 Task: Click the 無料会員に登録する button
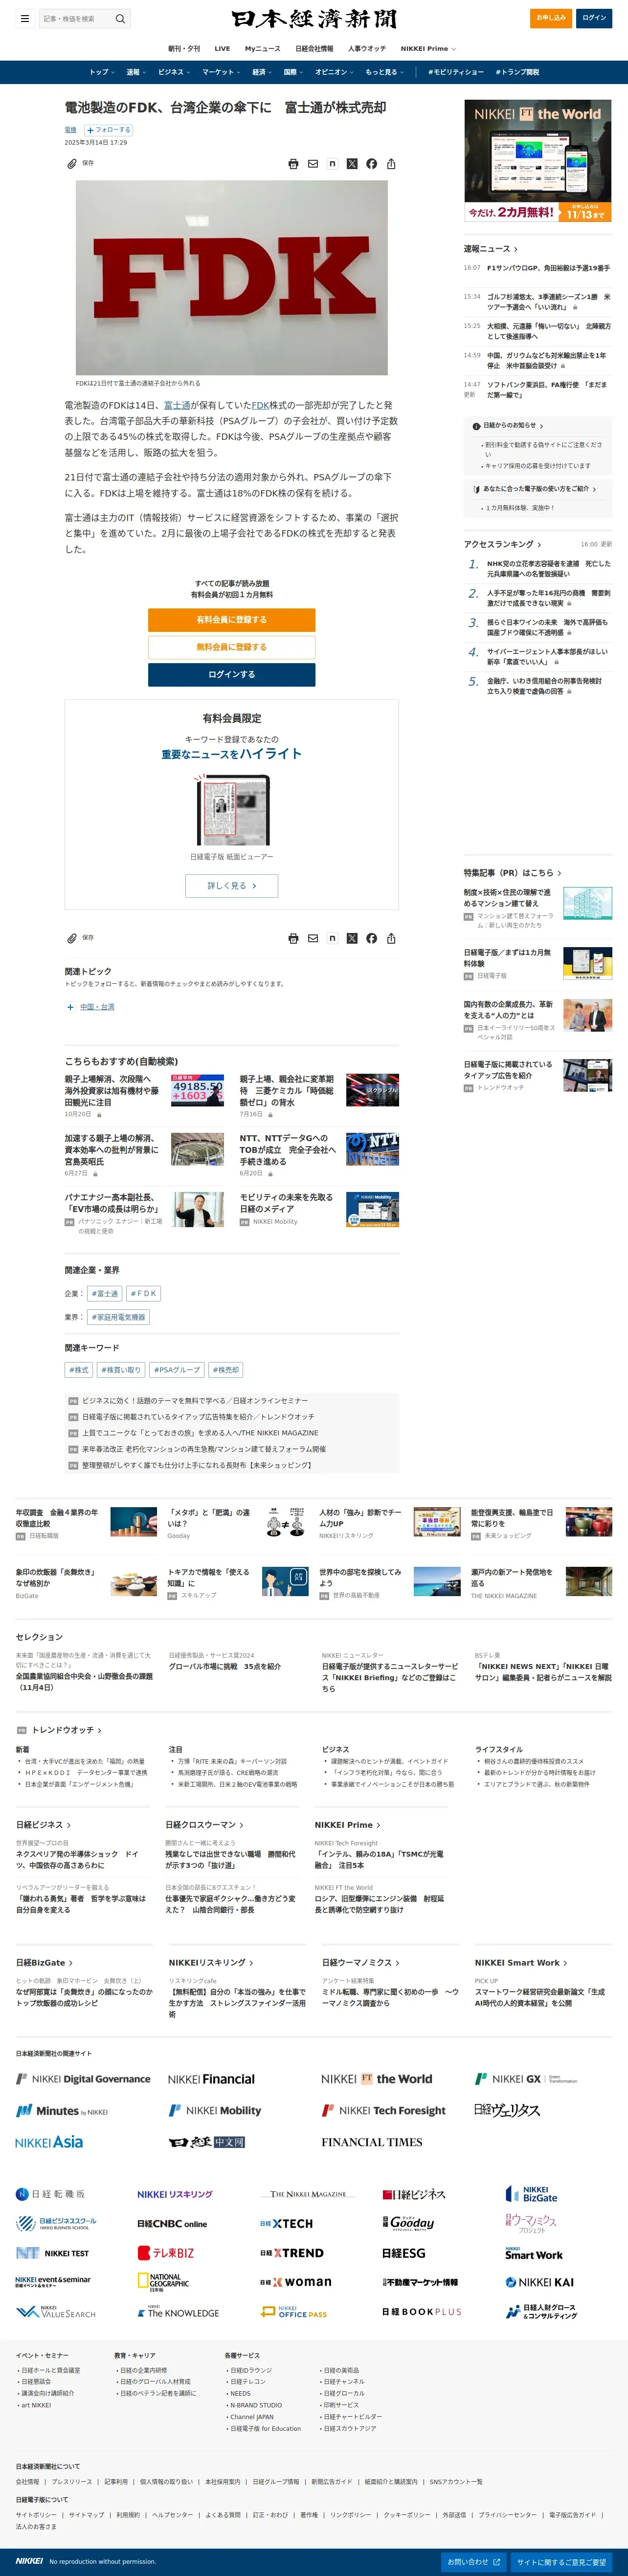(x=232, y=647)
